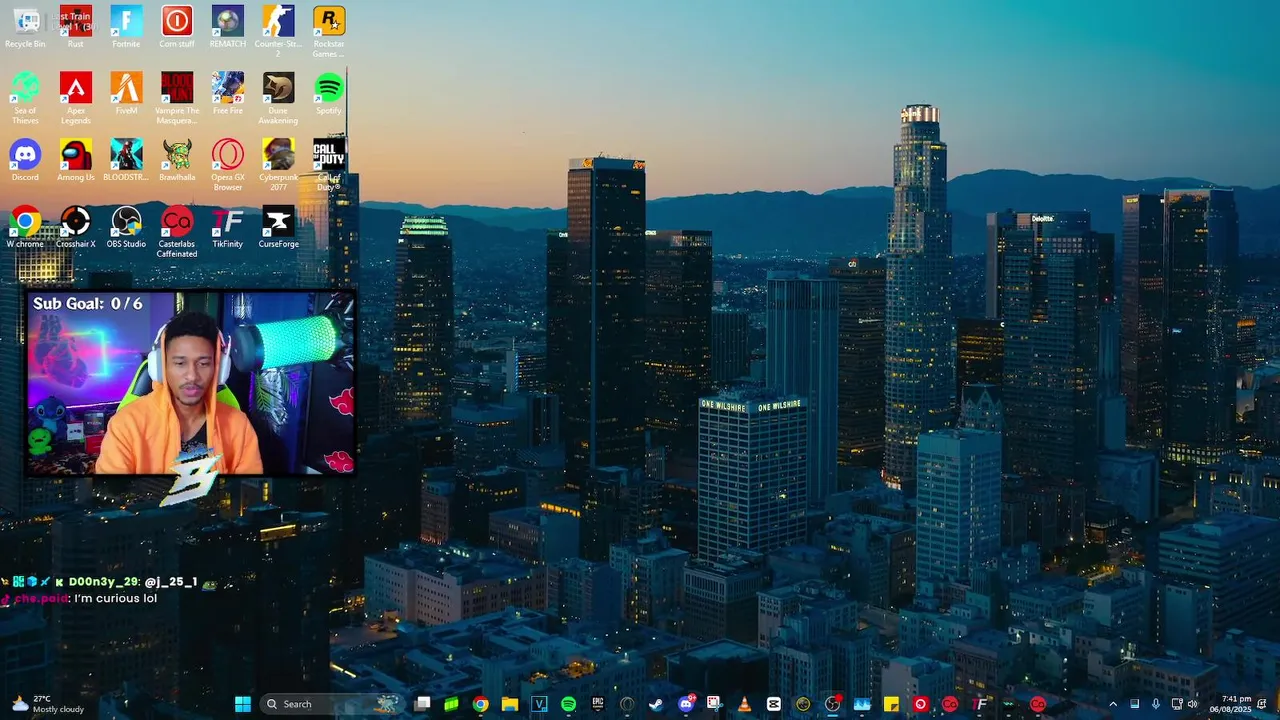1280x720 pixels.
Task: Open the FiveM desktop shortcut
Action: tap(126, 94)
